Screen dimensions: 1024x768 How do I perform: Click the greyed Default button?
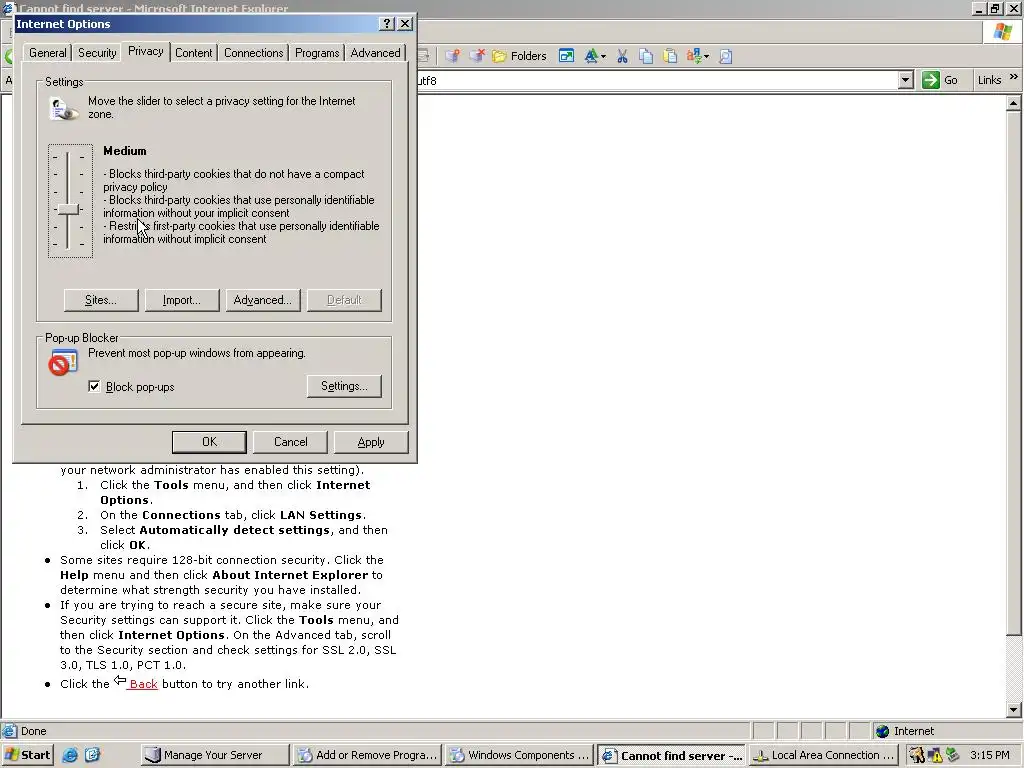344,300
